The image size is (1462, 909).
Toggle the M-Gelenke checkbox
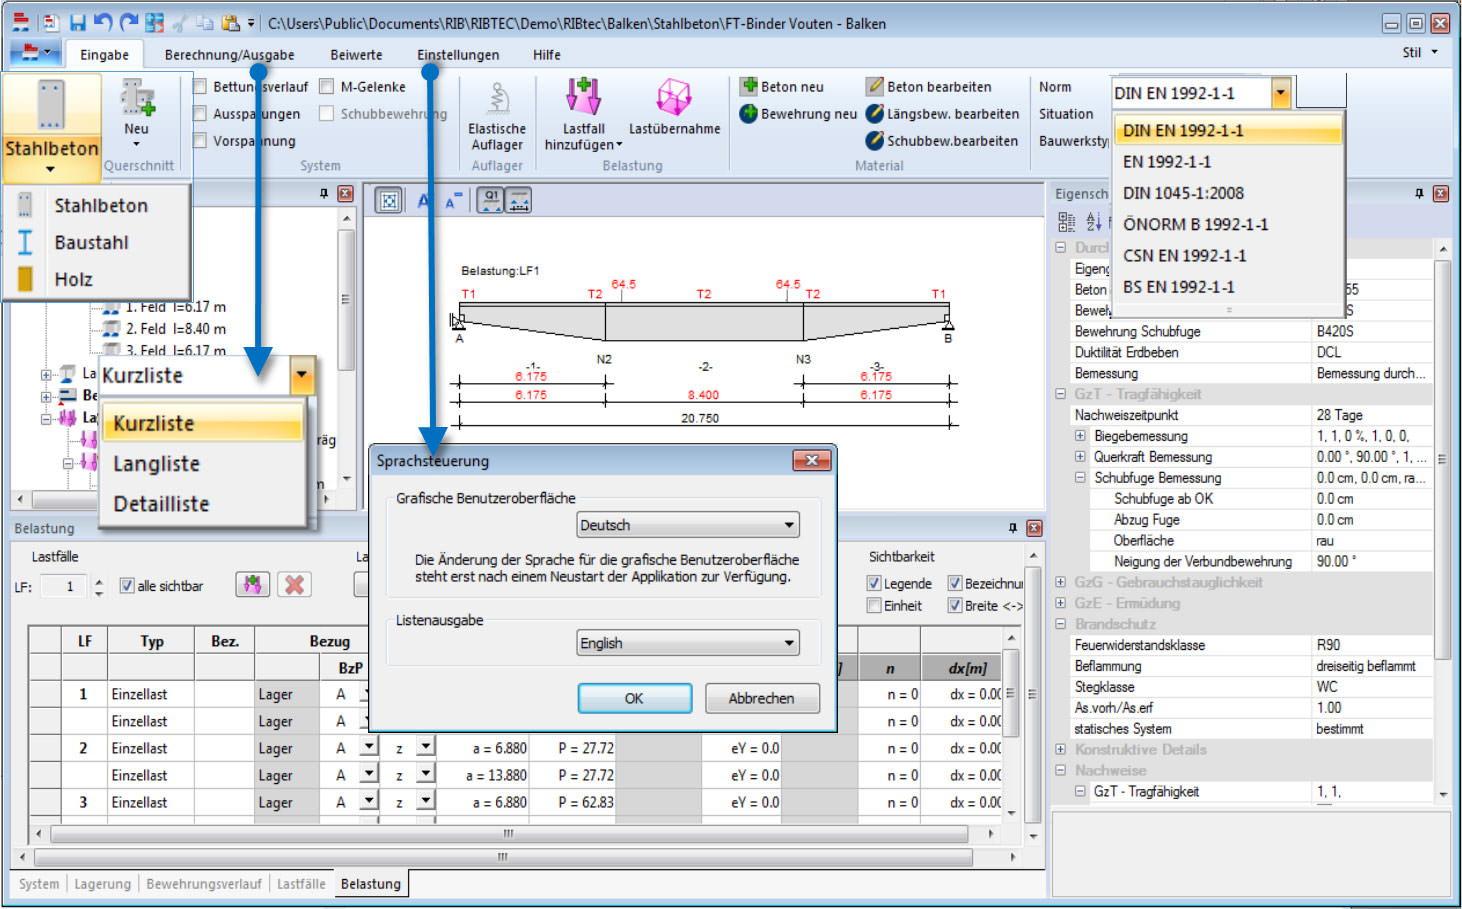pyautogui.click(x=326, y=86)
